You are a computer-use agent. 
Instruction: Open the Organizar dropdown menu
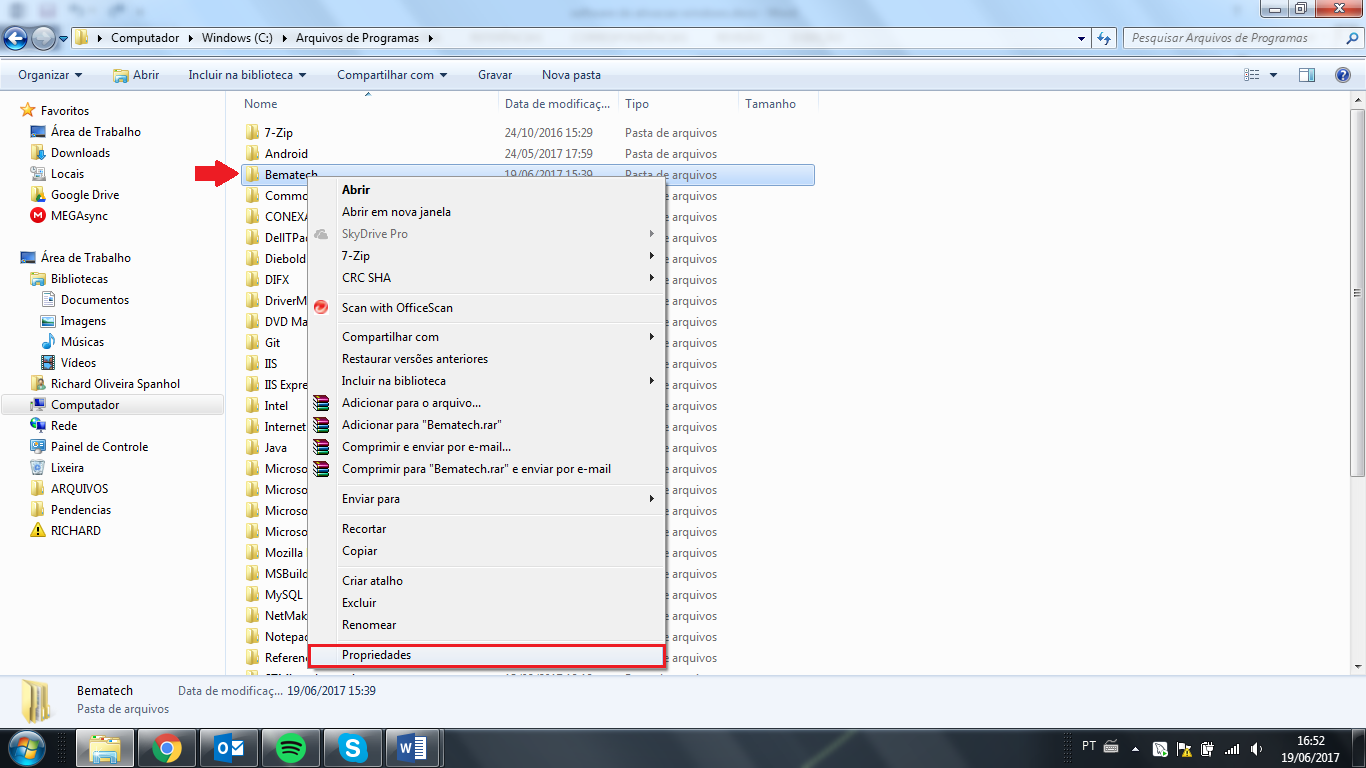(x=50, y=75)
